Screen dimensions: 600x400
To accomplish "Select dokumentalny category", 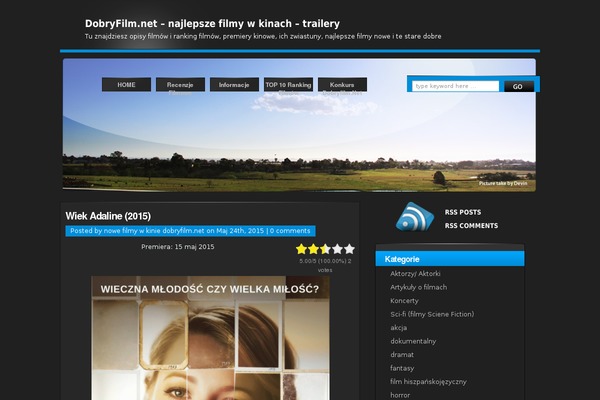I will [413, 341].
